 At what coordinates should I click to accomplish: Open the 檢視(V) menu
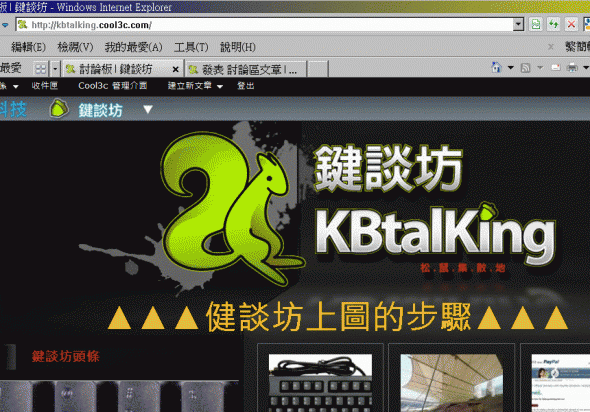(x=75, y=47)
